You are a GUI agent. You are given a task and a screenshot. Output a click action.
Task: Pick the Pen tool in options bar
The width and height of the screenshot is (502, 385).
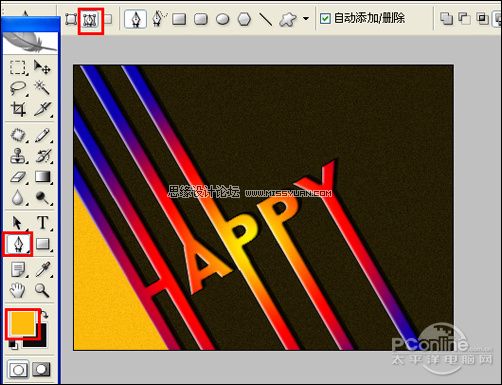pos(135,19)
